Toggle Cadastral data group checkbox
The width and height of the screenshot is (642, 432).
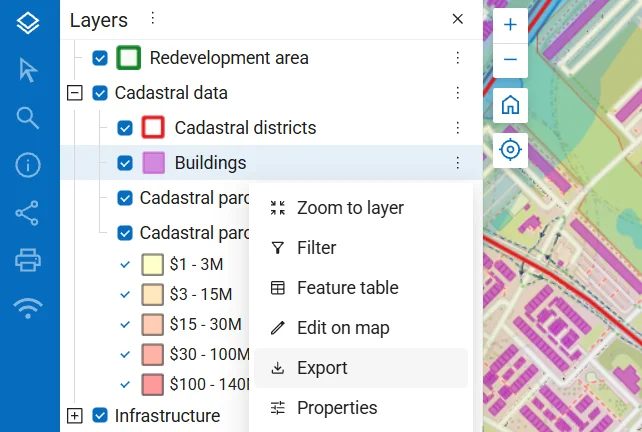click(100, 93)
